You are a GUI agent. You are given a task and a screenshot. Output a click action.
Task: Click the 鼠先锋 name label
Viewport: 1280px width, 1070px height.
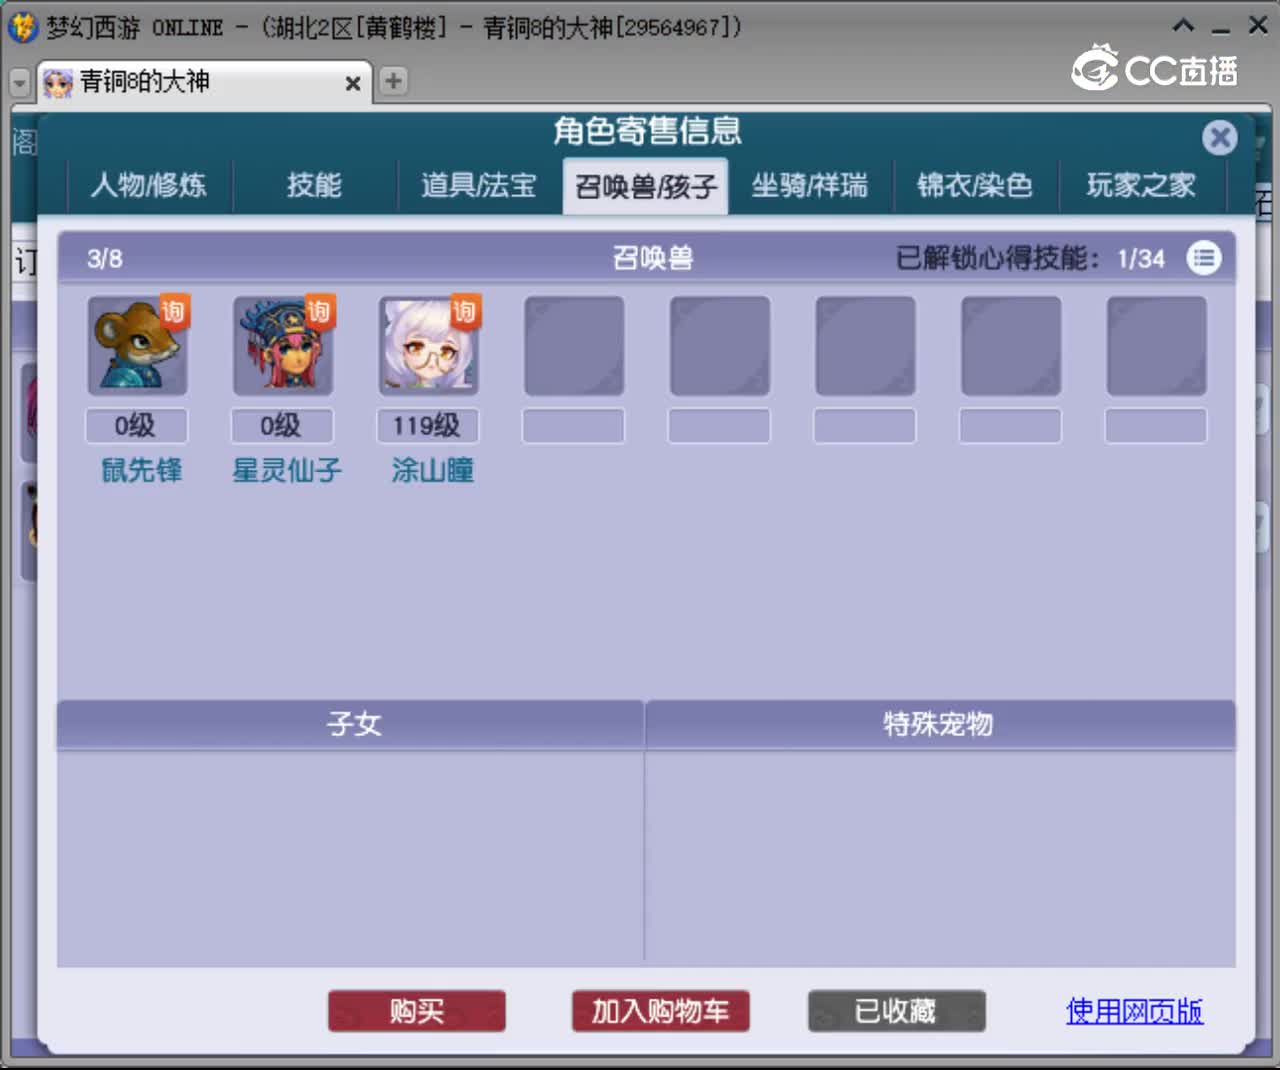click(x=141, y=470)
